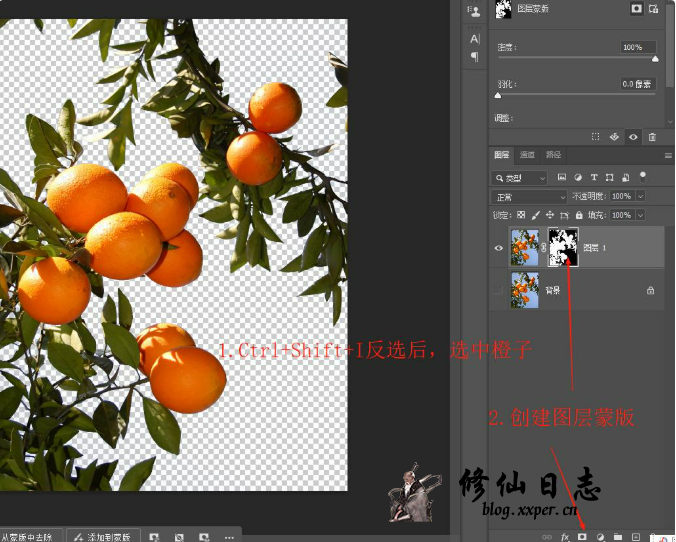
Task: Click the add layer mask icon
Action: [582, 537]
